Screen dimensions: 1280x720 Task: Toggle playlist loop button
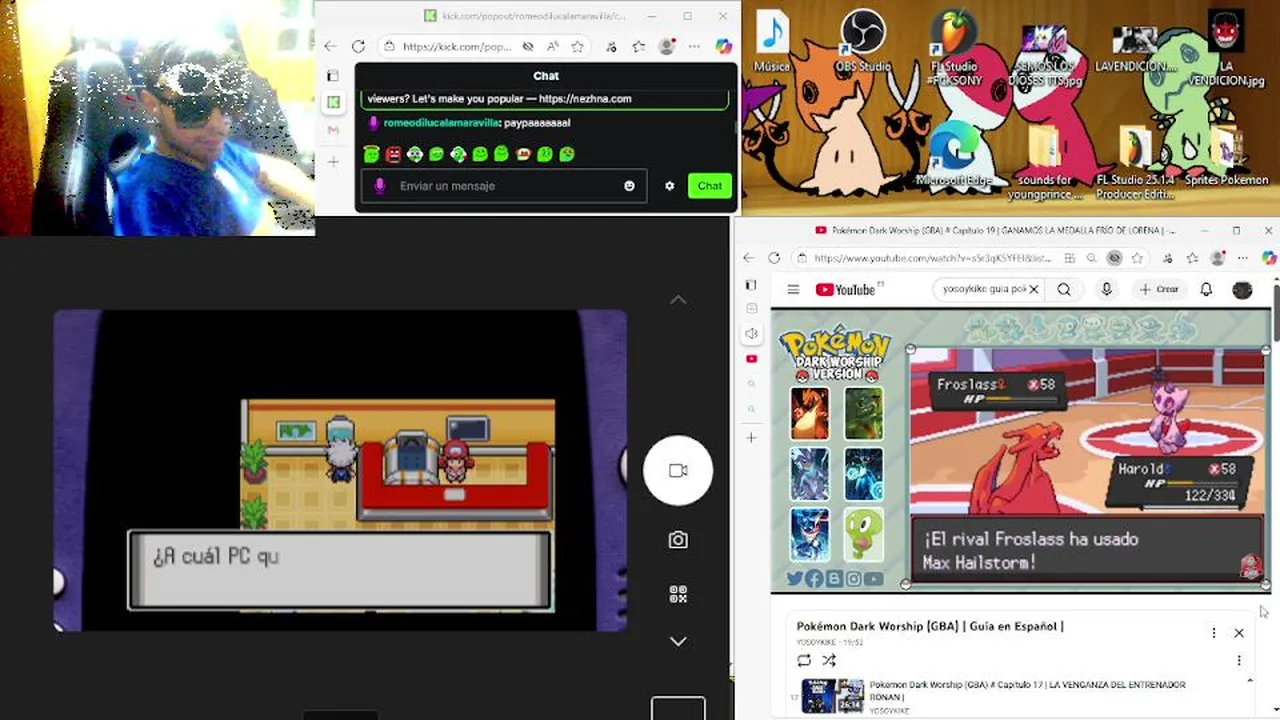tap(804, 660)
